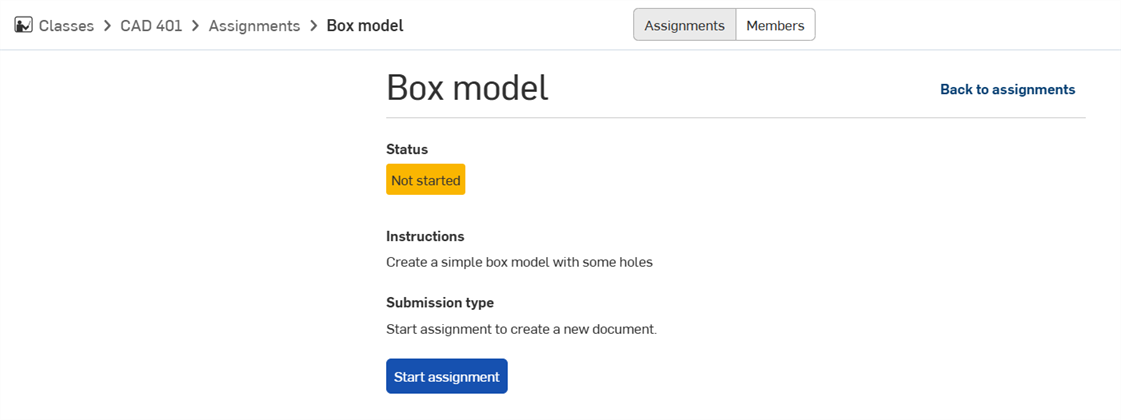Switch to the Members tab

point(775,25)
